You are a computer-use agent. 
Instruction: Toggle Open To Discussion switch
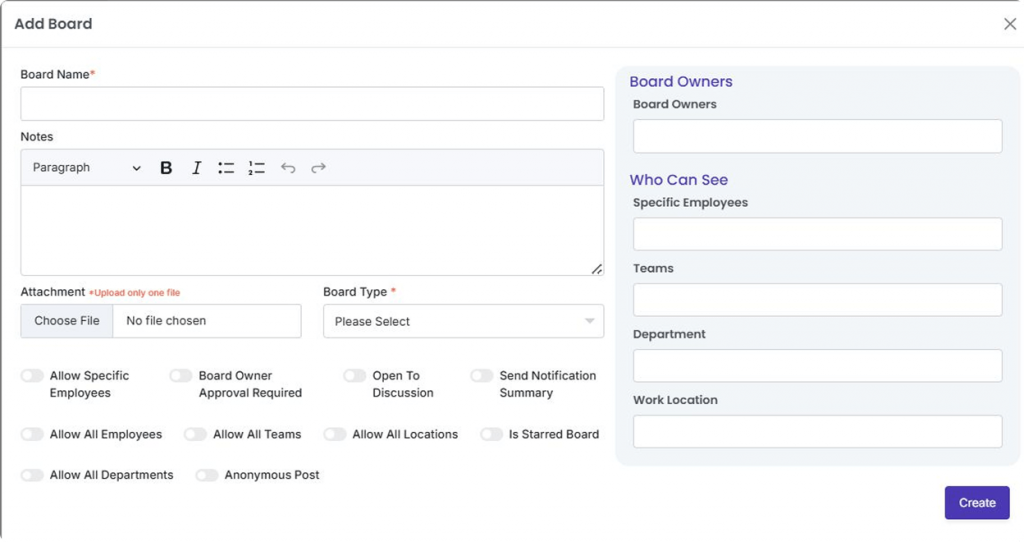point(355,376)
